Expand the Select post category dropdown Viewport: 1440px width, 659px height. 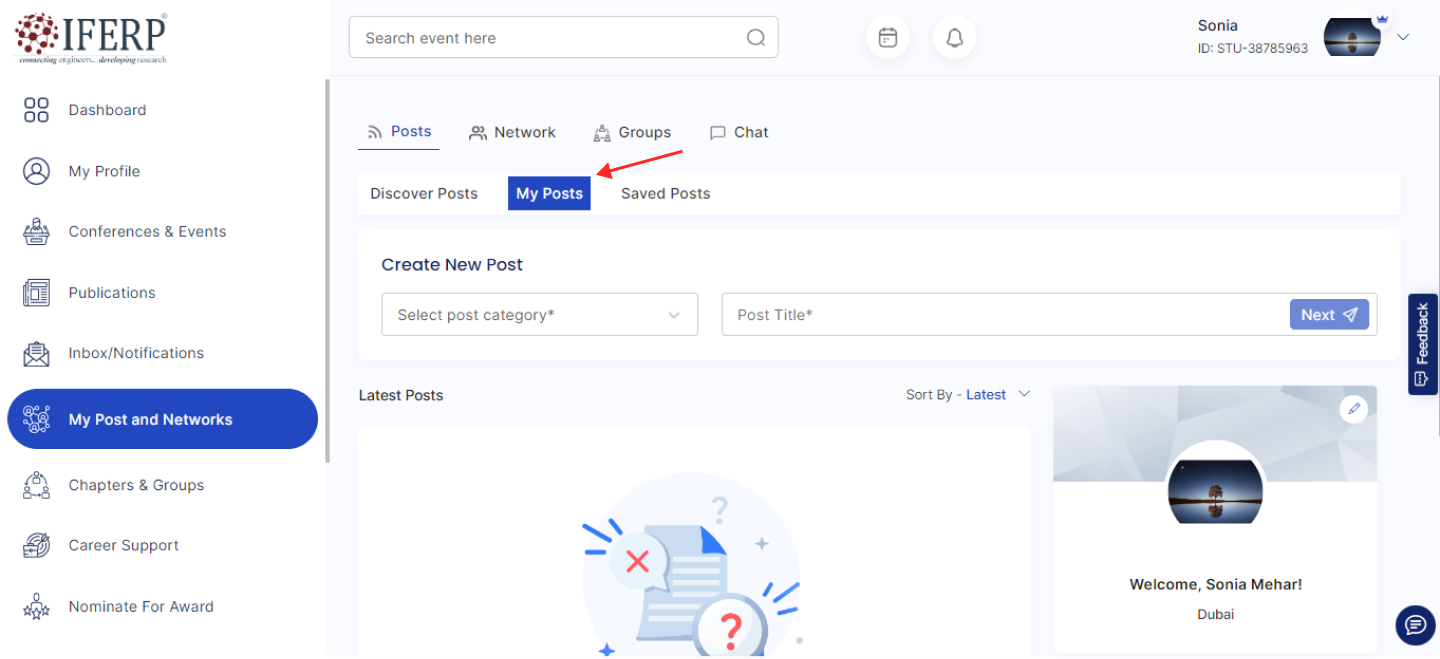(539, 315)
